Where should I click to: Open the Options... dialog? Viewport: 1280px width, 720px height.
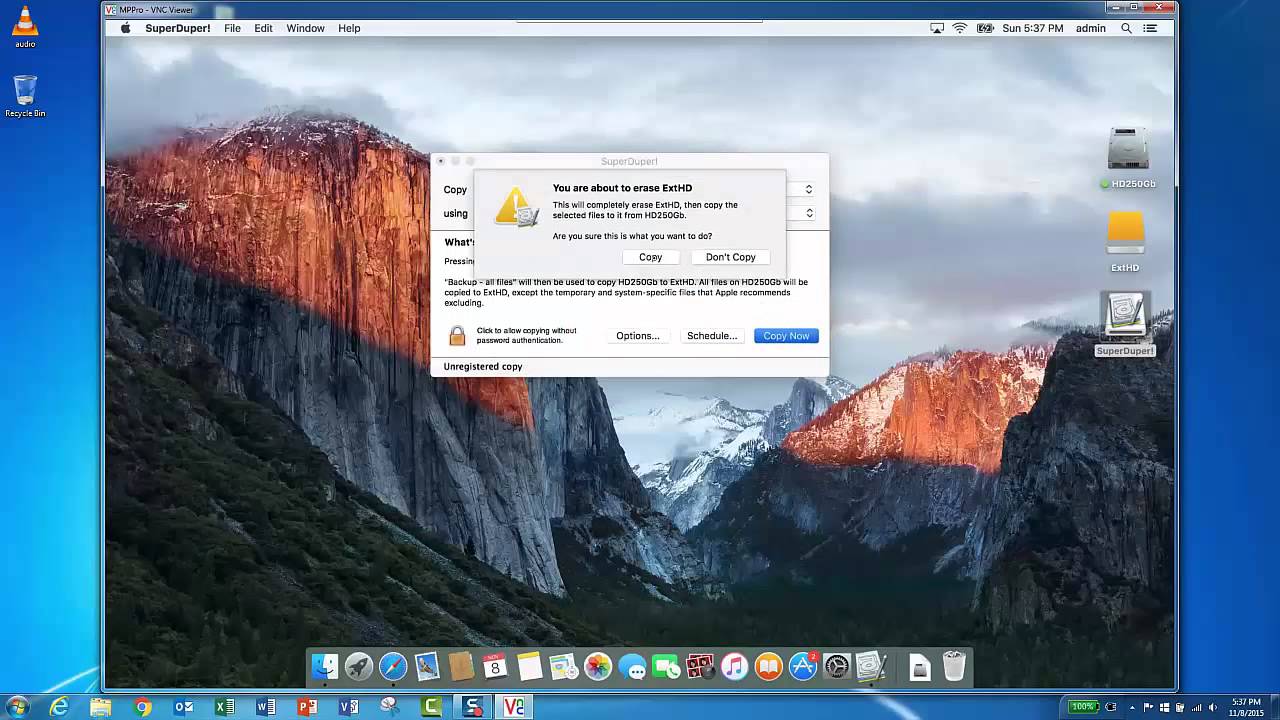[637, 336]
